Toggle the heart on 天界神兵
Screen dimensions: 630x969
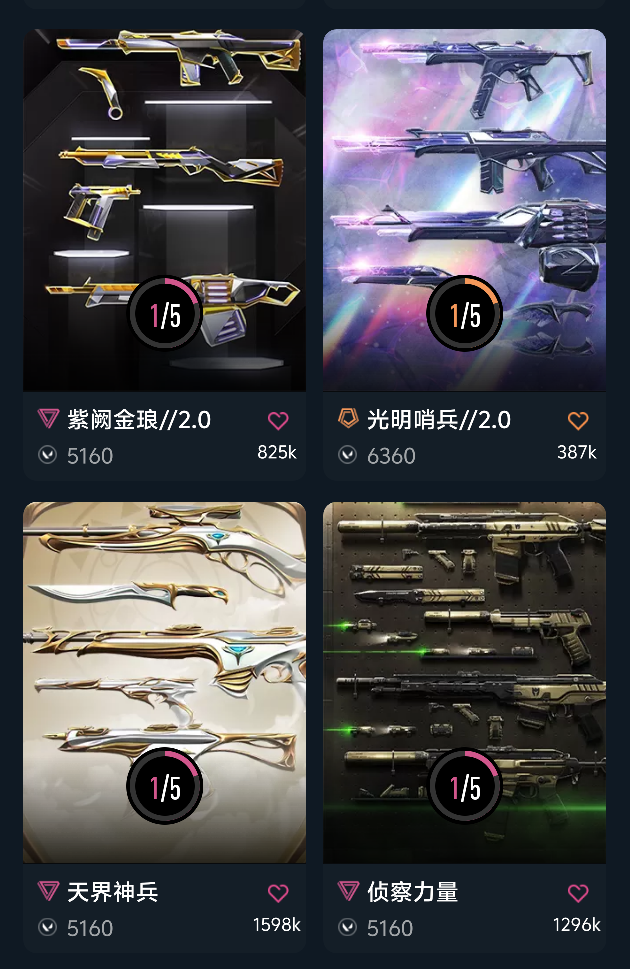coord(278,893)
